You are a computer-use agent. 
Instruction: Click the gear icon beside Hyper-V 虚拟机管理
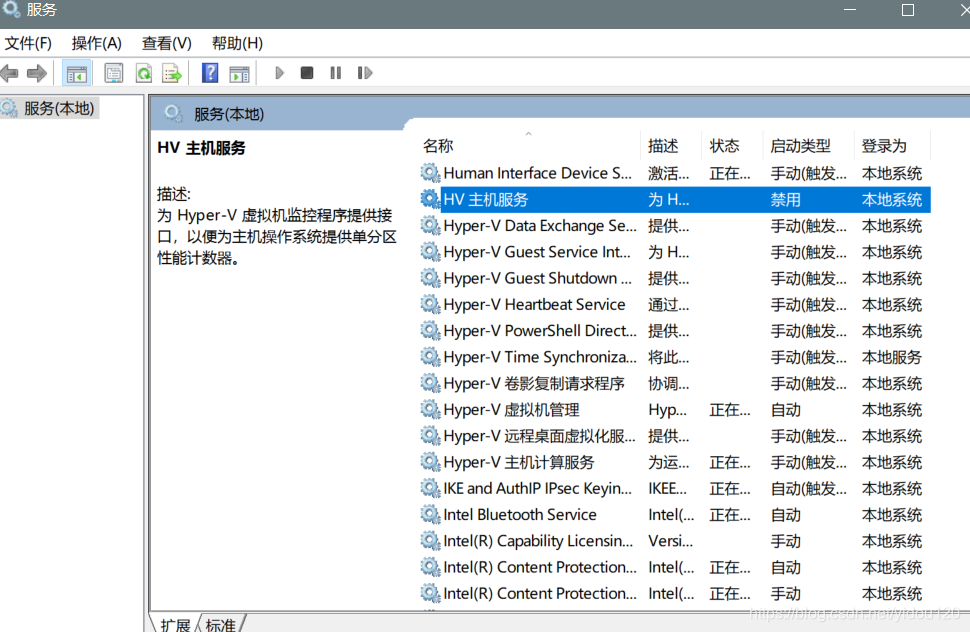430,409
